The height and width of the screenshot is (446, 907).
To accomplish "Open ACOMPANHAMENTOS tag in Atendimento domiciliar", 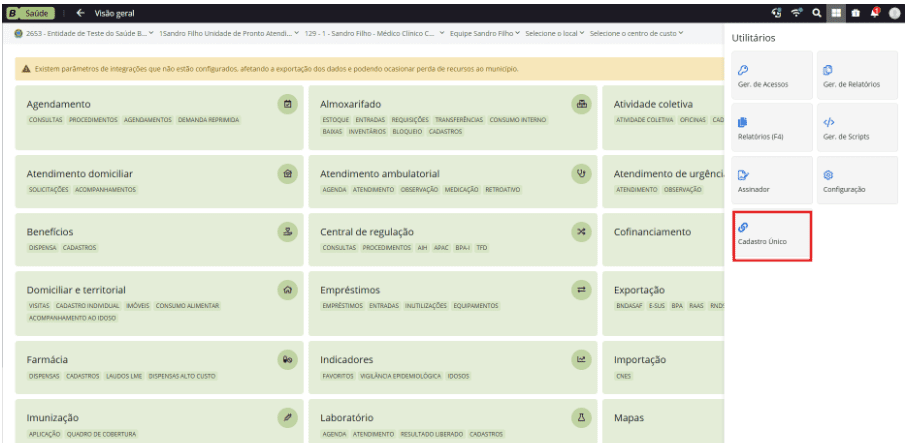I will (x=105, y=189).
